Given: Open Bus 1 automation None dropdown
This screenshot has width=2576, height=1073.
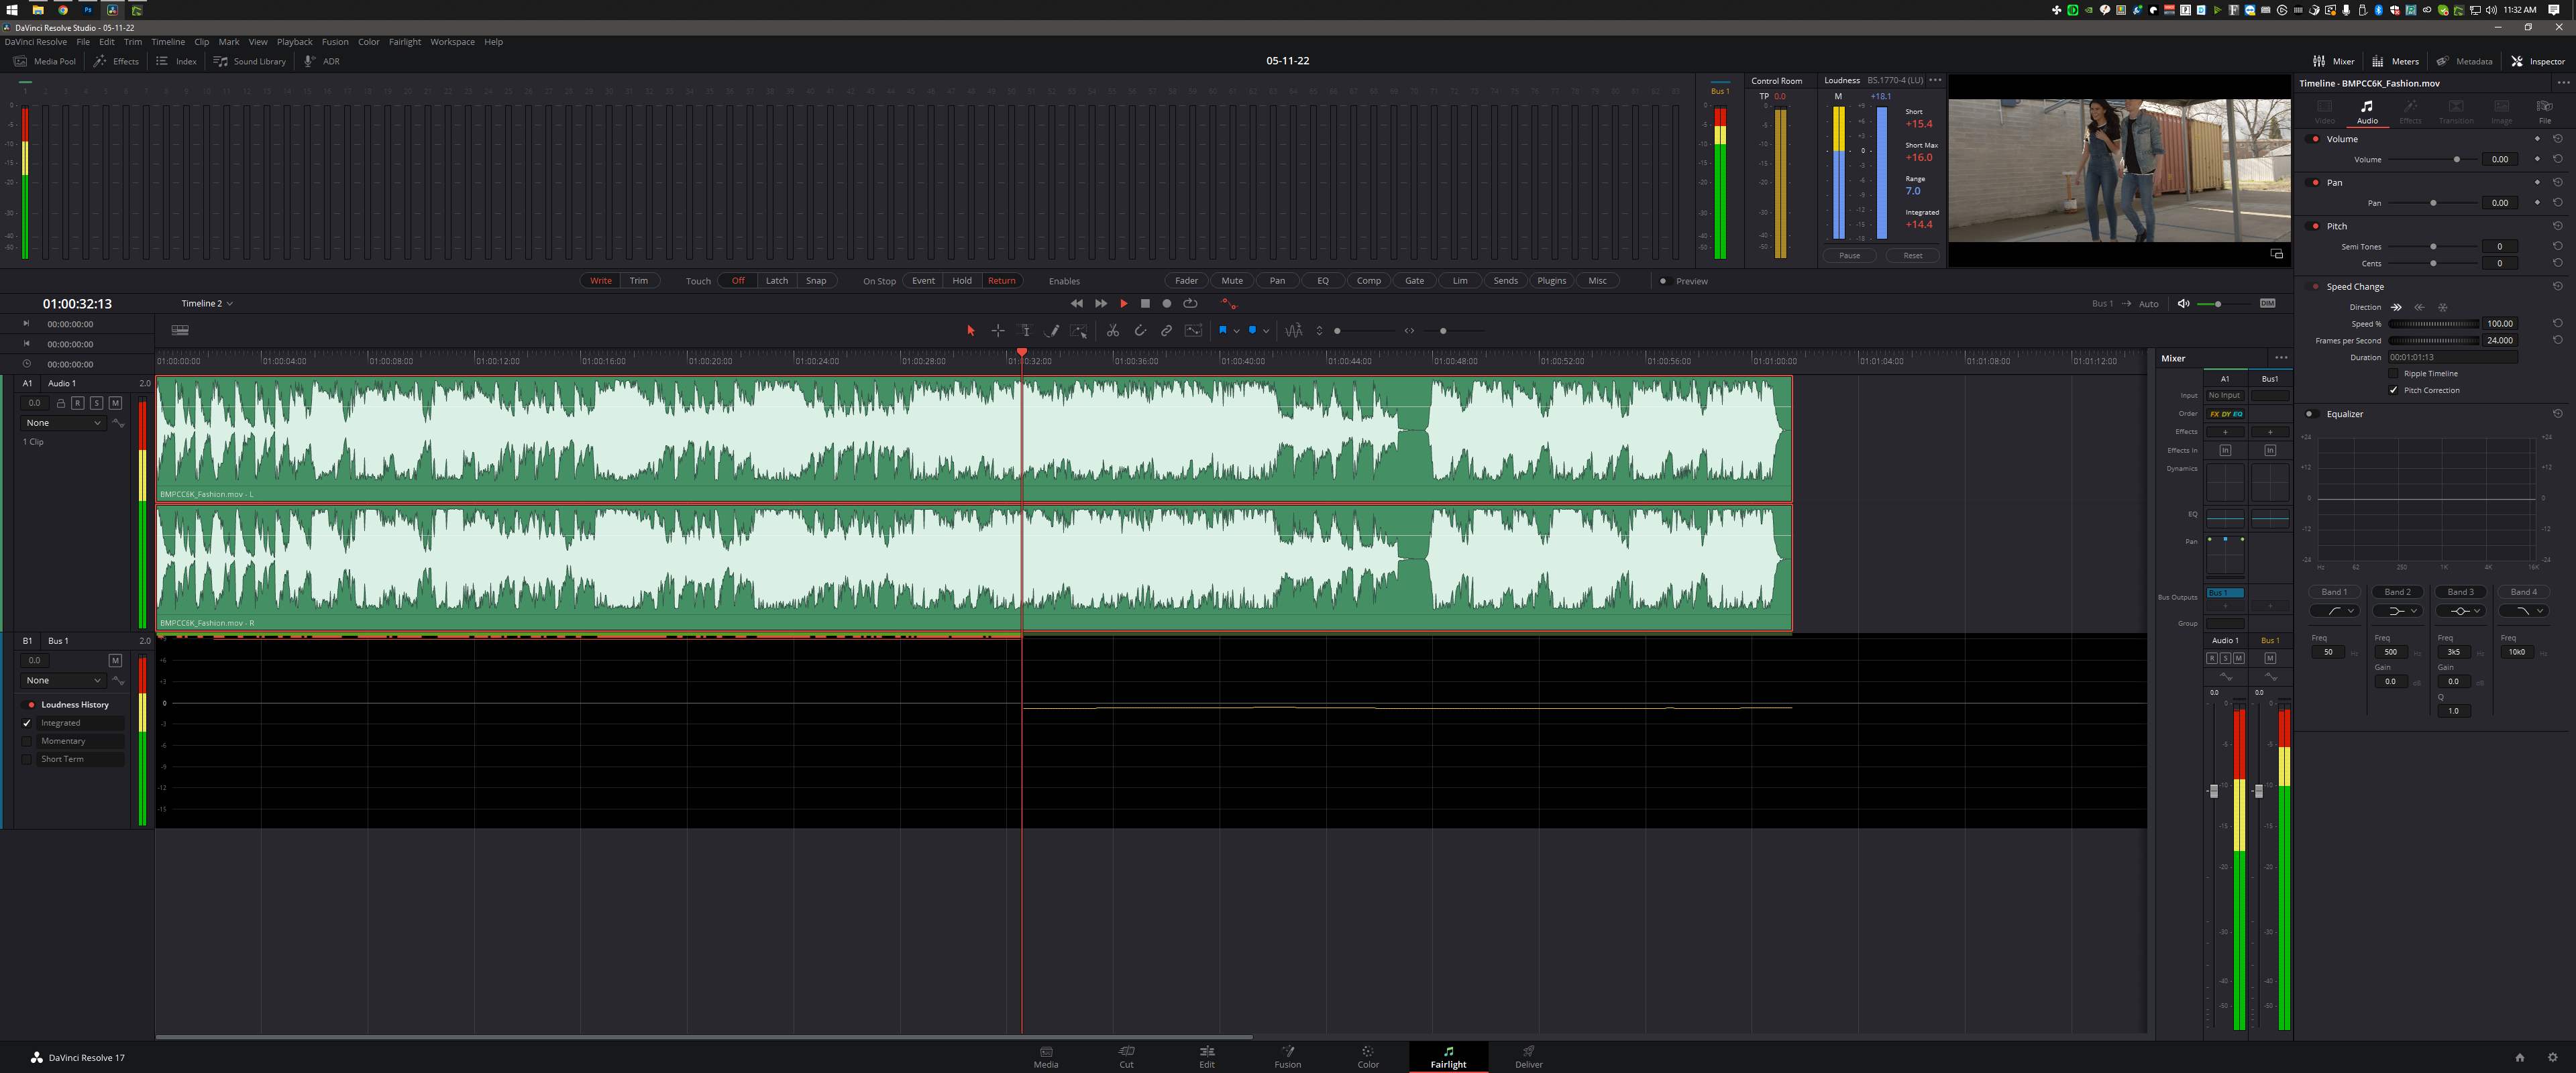Looking at the screenshot, I should point(63,680).
